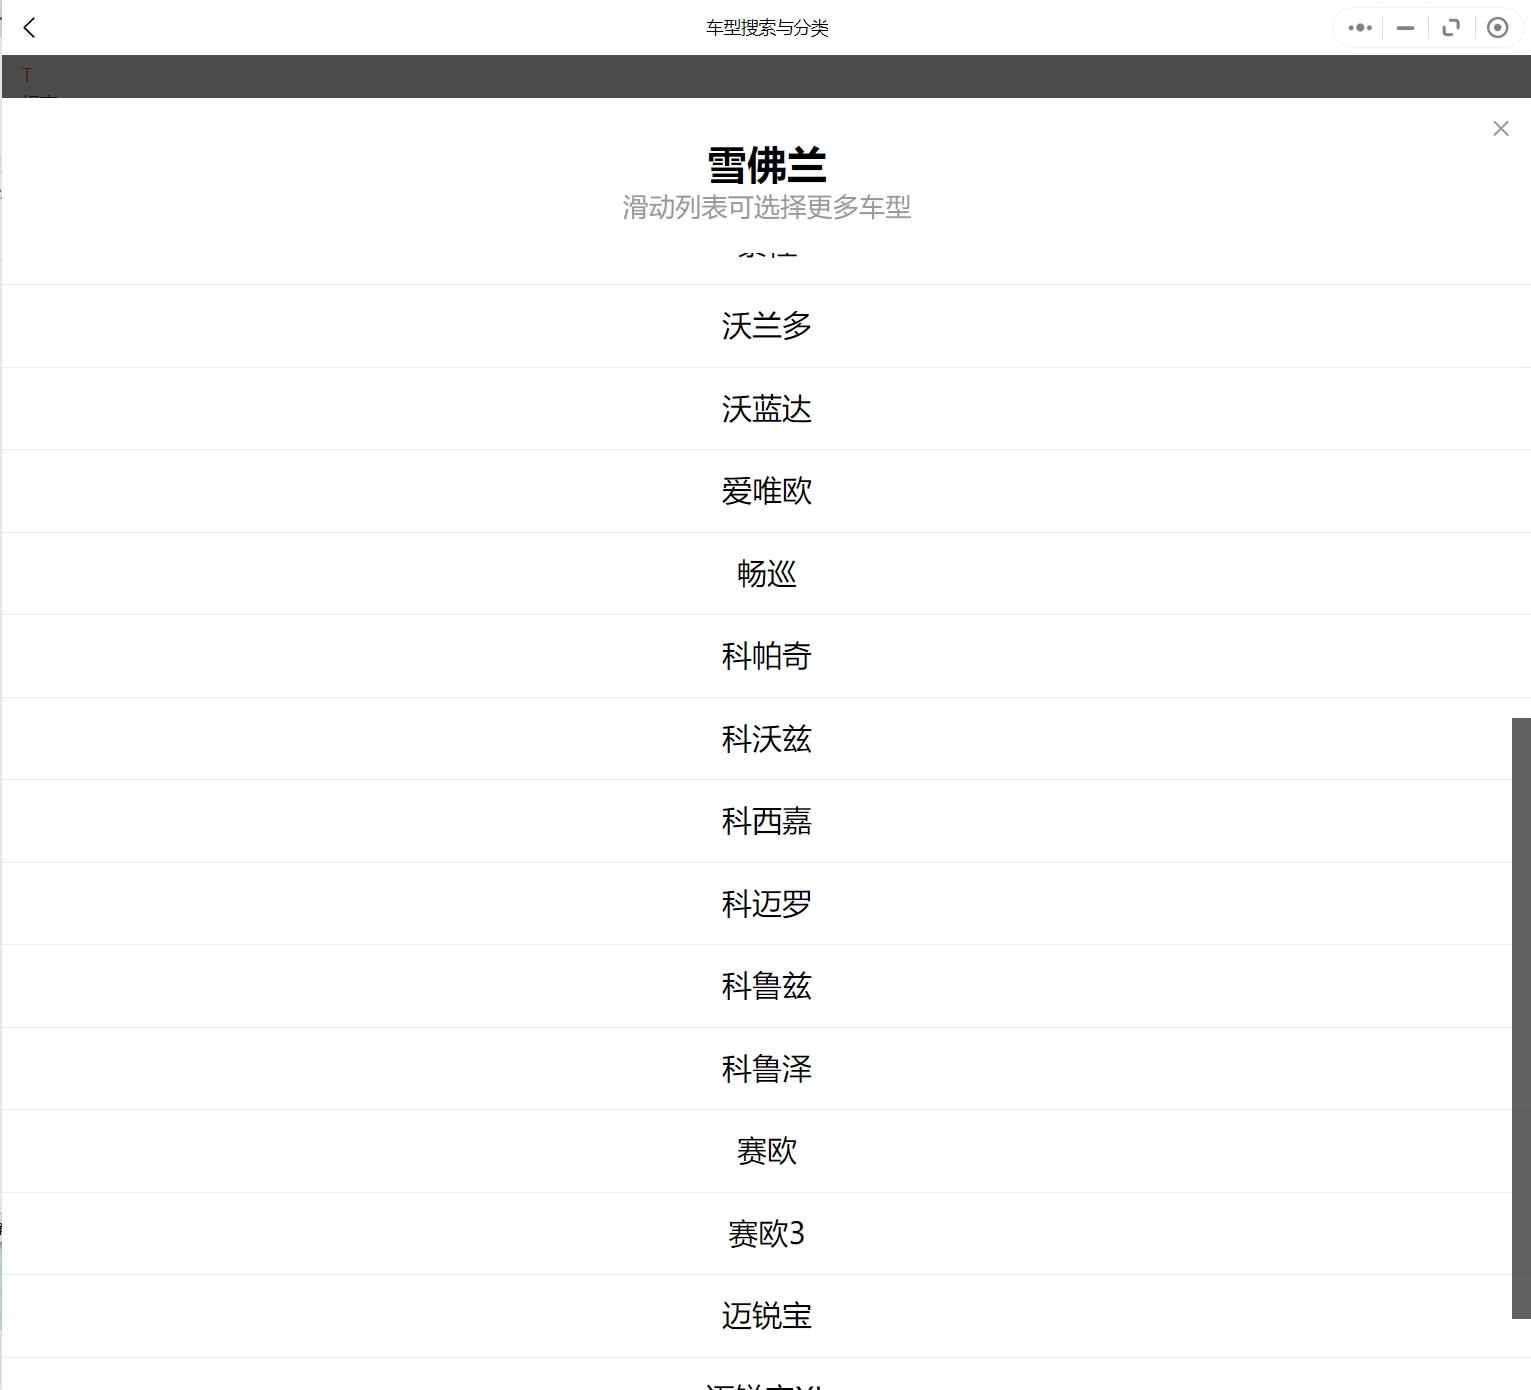Choose 爱唯欧 from the list
1531x1390 pixels.
(766, 491)
